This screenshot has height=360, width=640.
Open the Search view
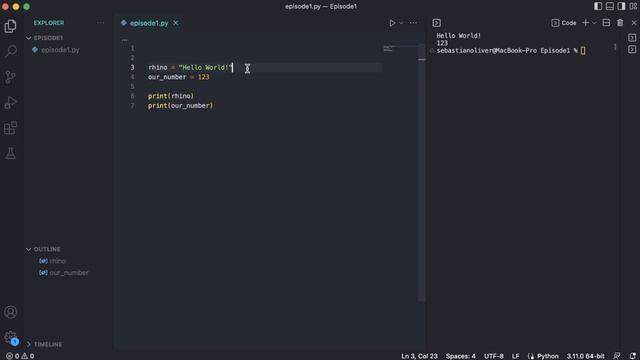point(11,51)
